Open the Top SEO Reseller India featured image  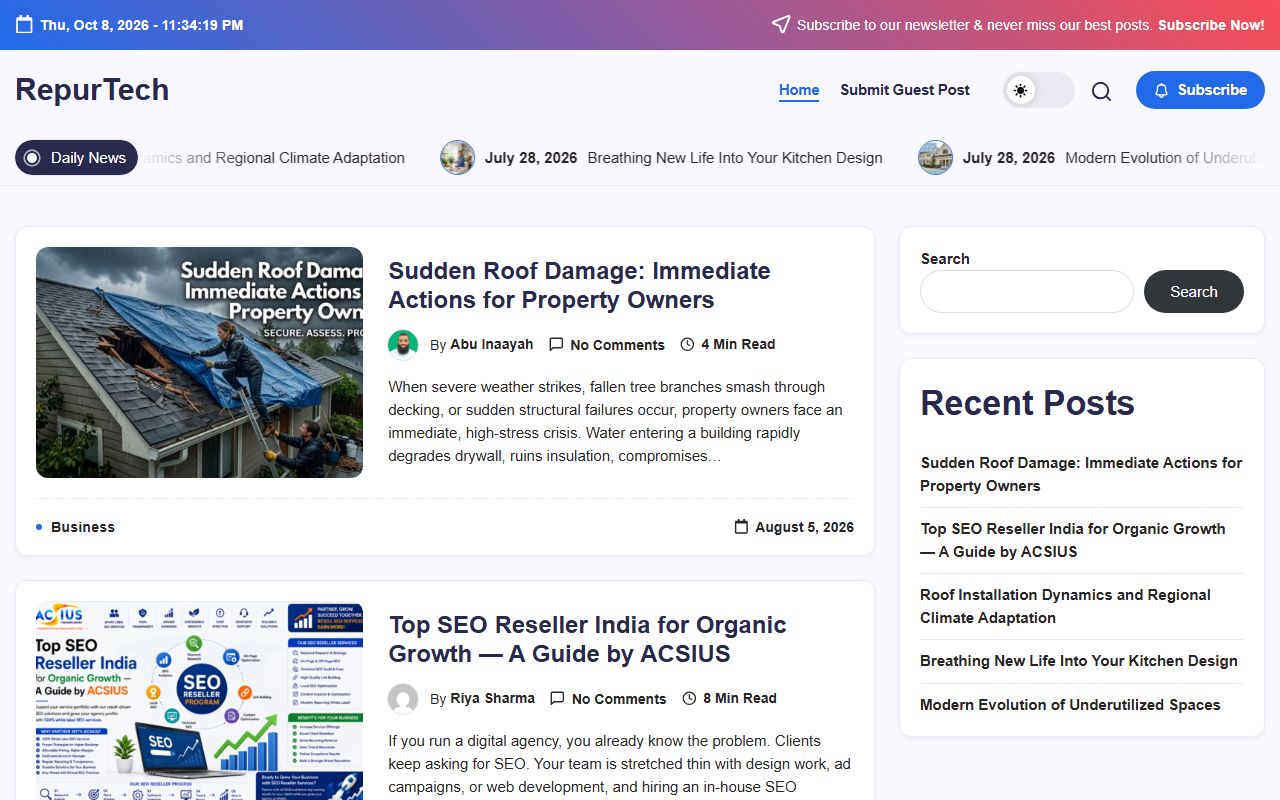[x=199, y=701]
